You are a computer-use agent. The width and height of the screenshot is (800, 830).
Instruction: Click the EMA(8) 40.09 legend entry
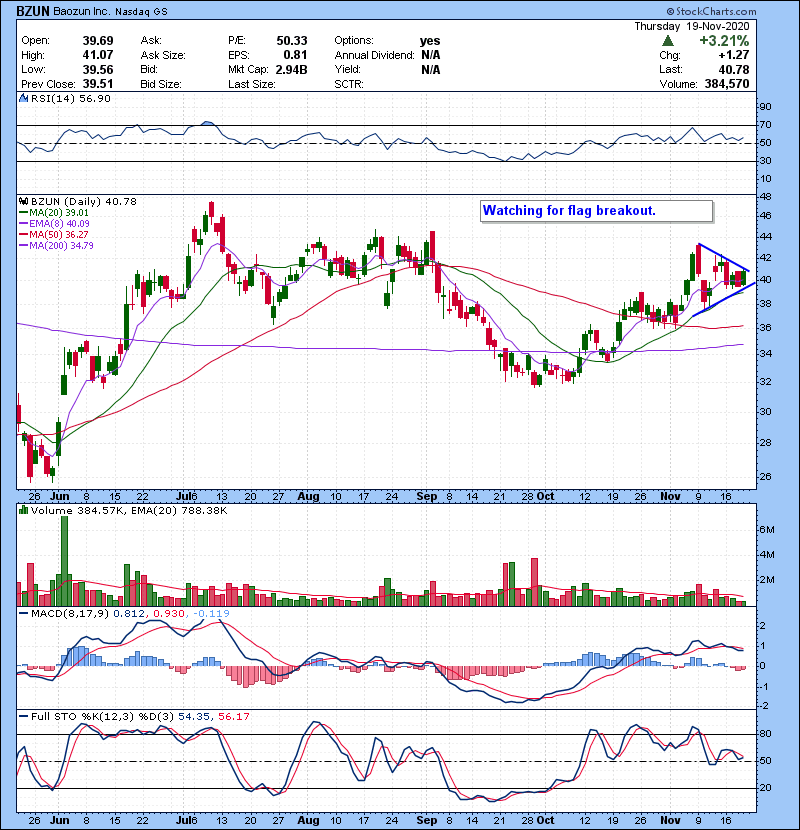pos(54,223)
